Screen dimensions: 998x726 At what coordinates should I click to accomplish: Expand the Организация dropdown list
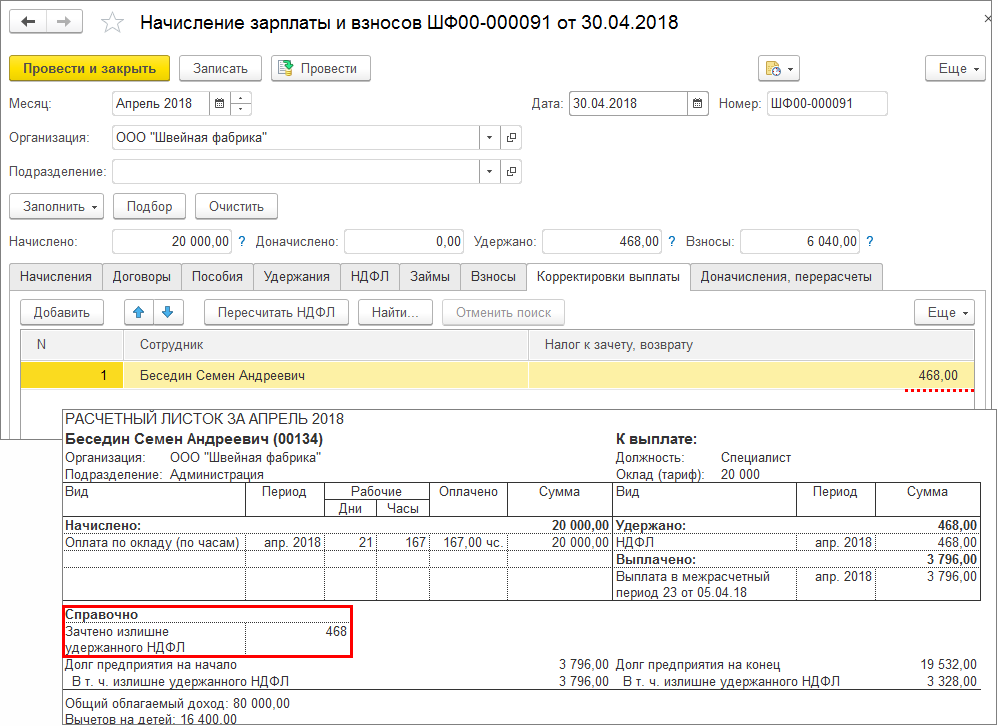pos(489,138)
